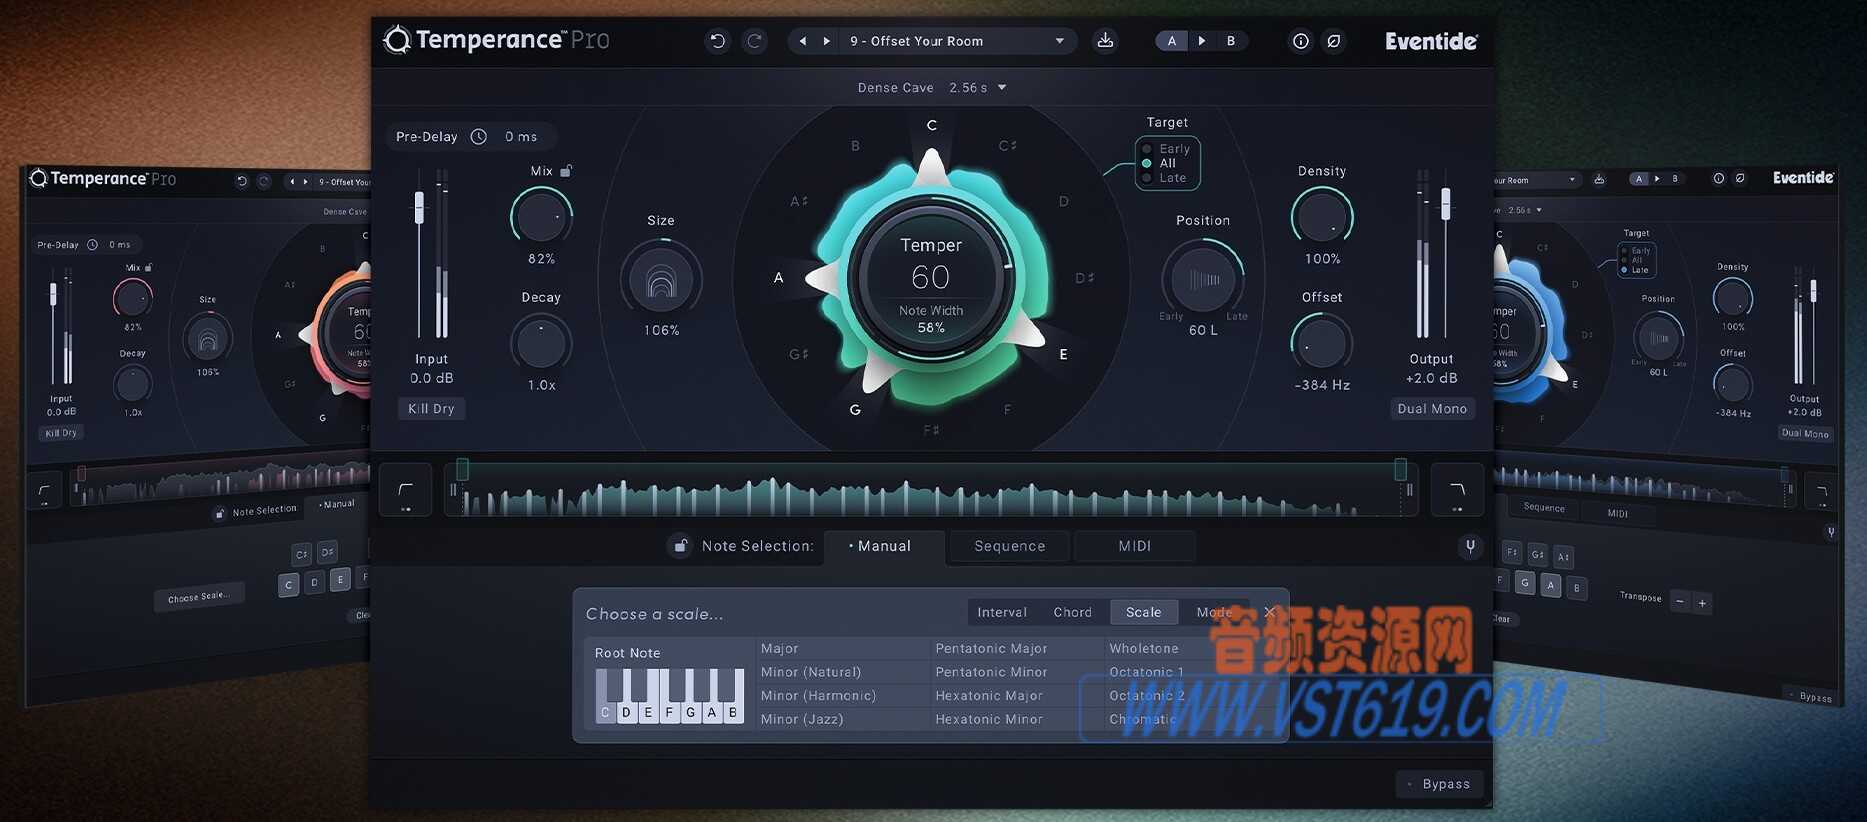Choose Minor (Jazz) scale
The width and height of the screenshot is (1867, 822).
click(841, 719)
